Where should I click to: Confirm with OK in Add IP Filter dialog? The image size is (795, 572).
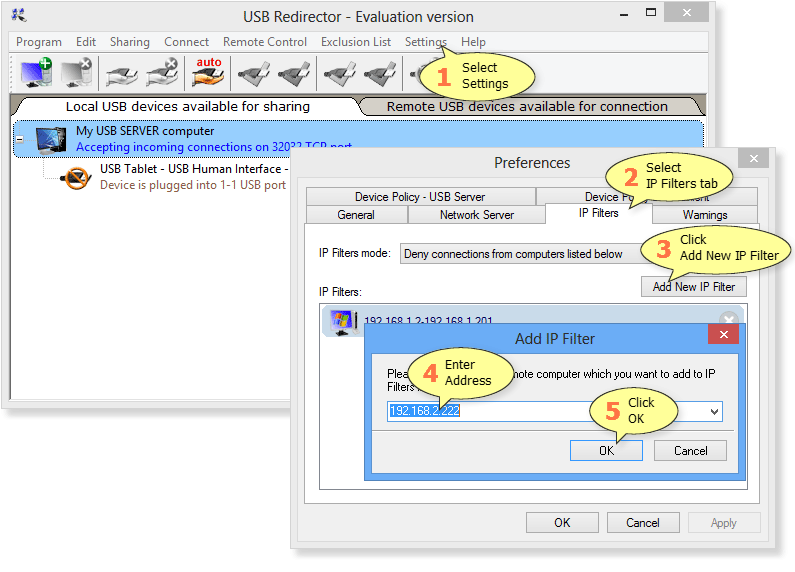[x=606, y=451]
